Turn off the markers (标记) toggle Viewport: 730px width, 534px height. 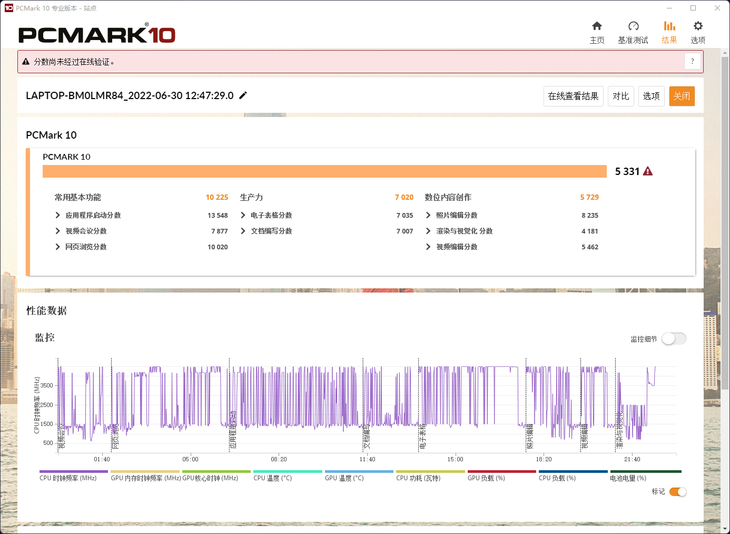pyautogui.click(x=678, y=492)
